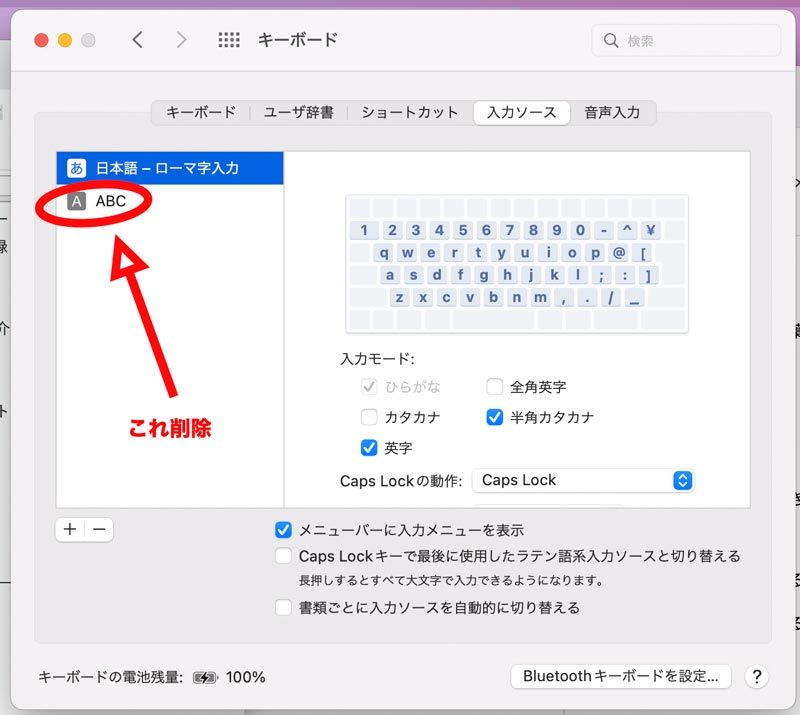
Task: Click the magnifying glass search icon
Action: (x=611, y=41)
